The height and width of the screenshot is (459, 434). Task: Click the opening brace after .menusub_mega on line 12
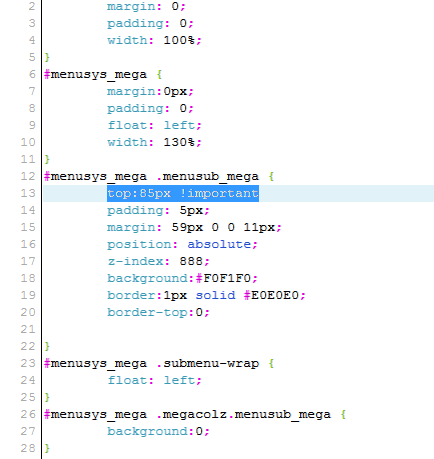pos(271,176)
